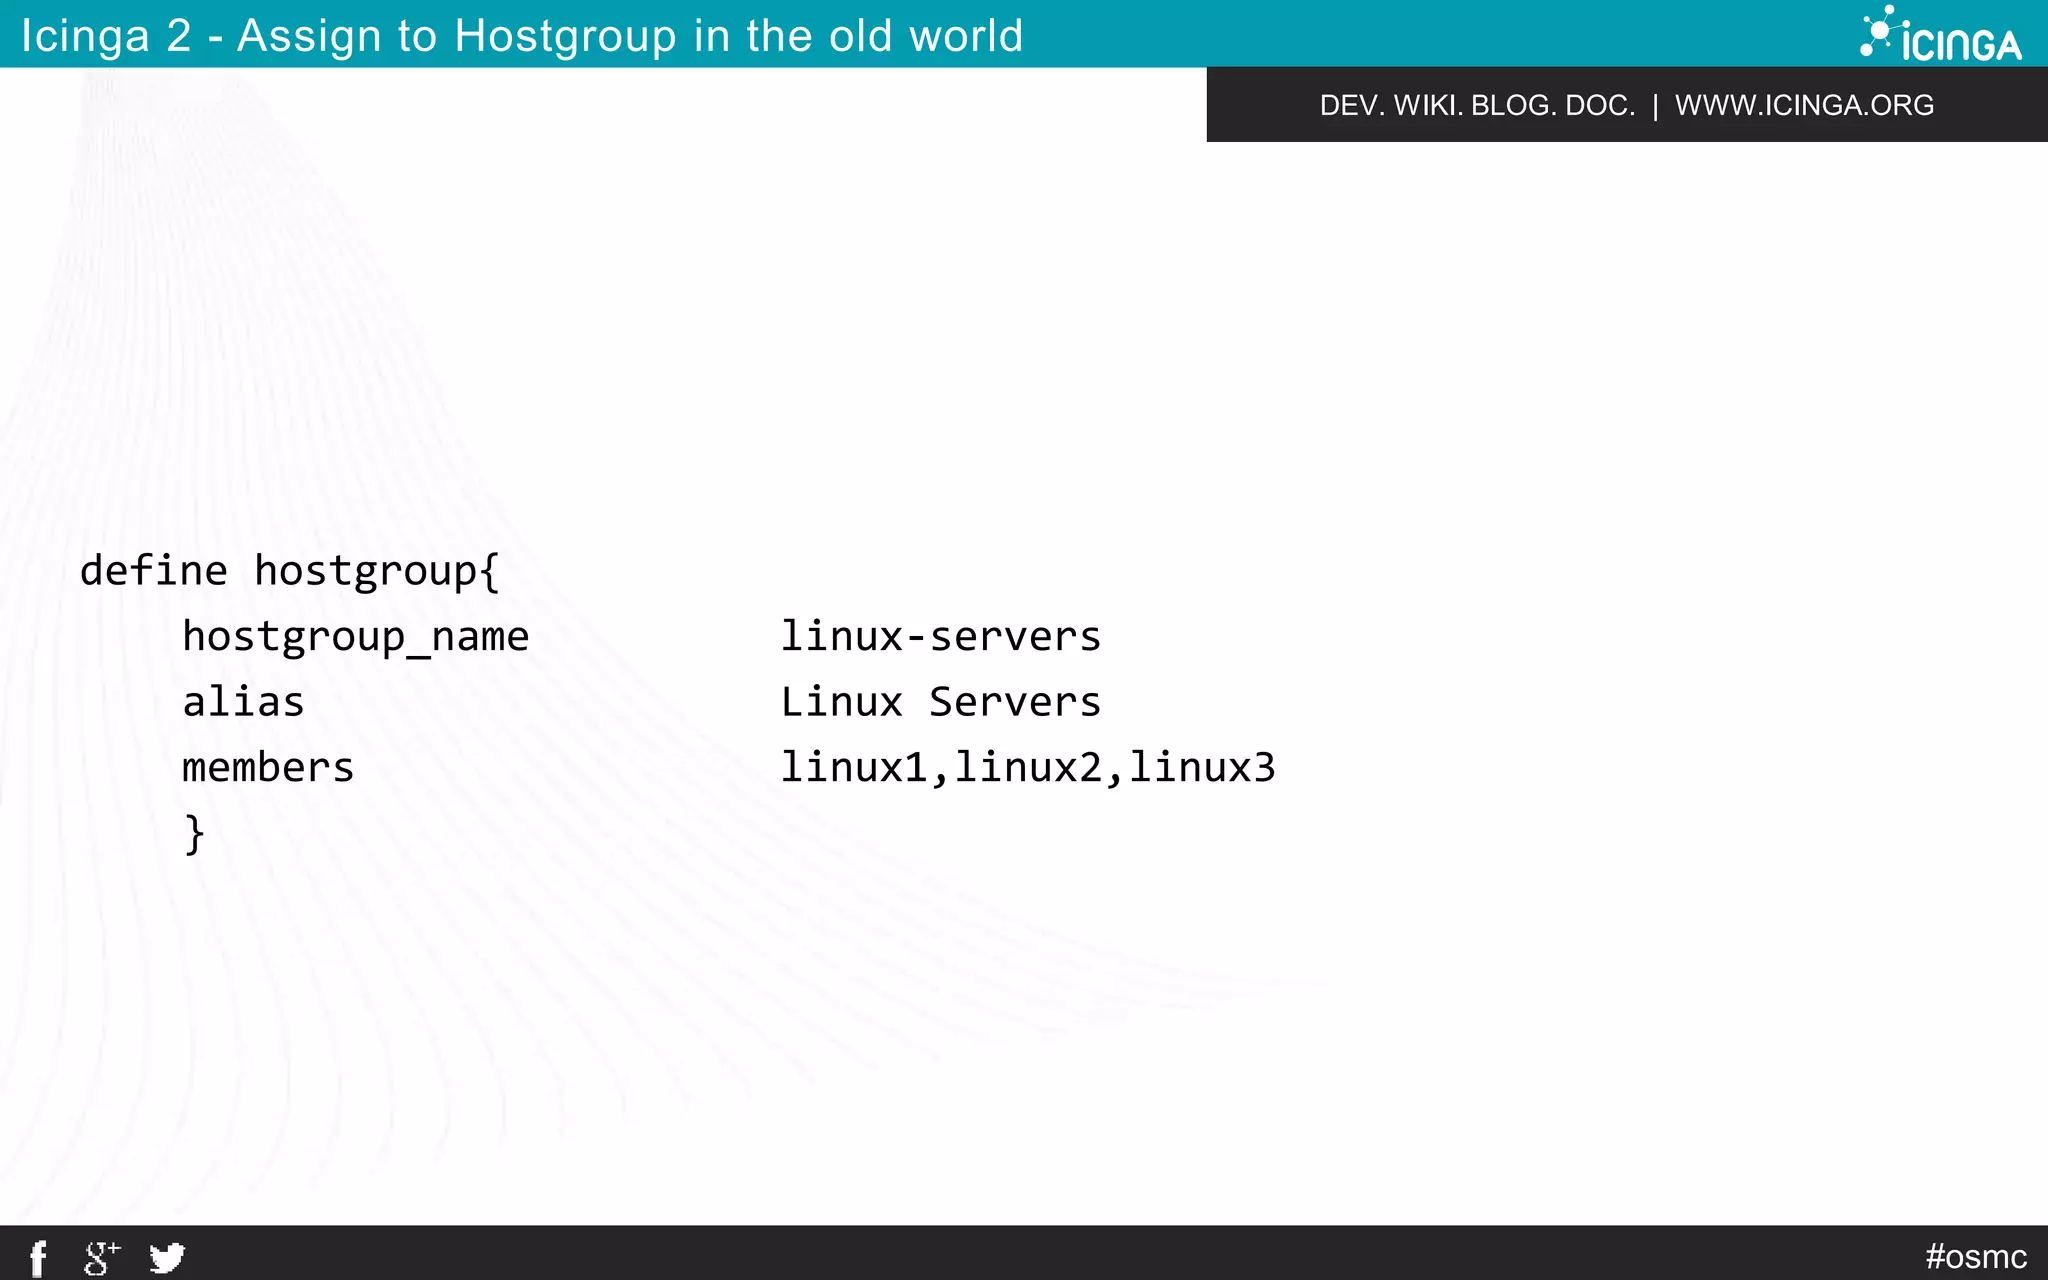Open the Google Plus icon
Viewport: 2048px width, 1280px height.
tap(101, 1258)
